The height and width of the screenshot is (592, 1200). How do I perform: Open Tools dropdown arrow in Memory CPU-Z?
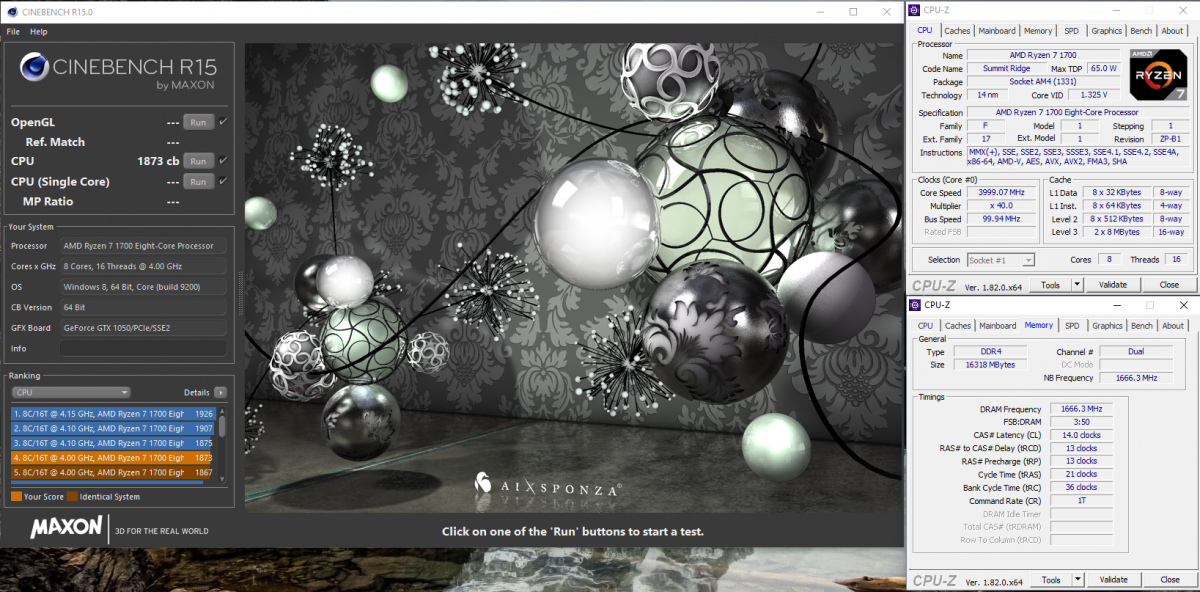coord(1078,580)
